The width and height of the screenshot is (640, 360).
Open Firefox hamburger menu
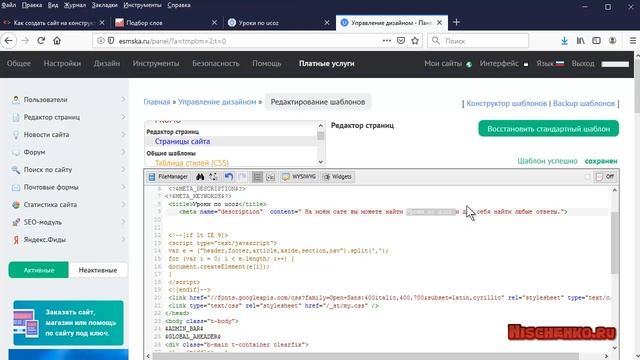point(633,41)
